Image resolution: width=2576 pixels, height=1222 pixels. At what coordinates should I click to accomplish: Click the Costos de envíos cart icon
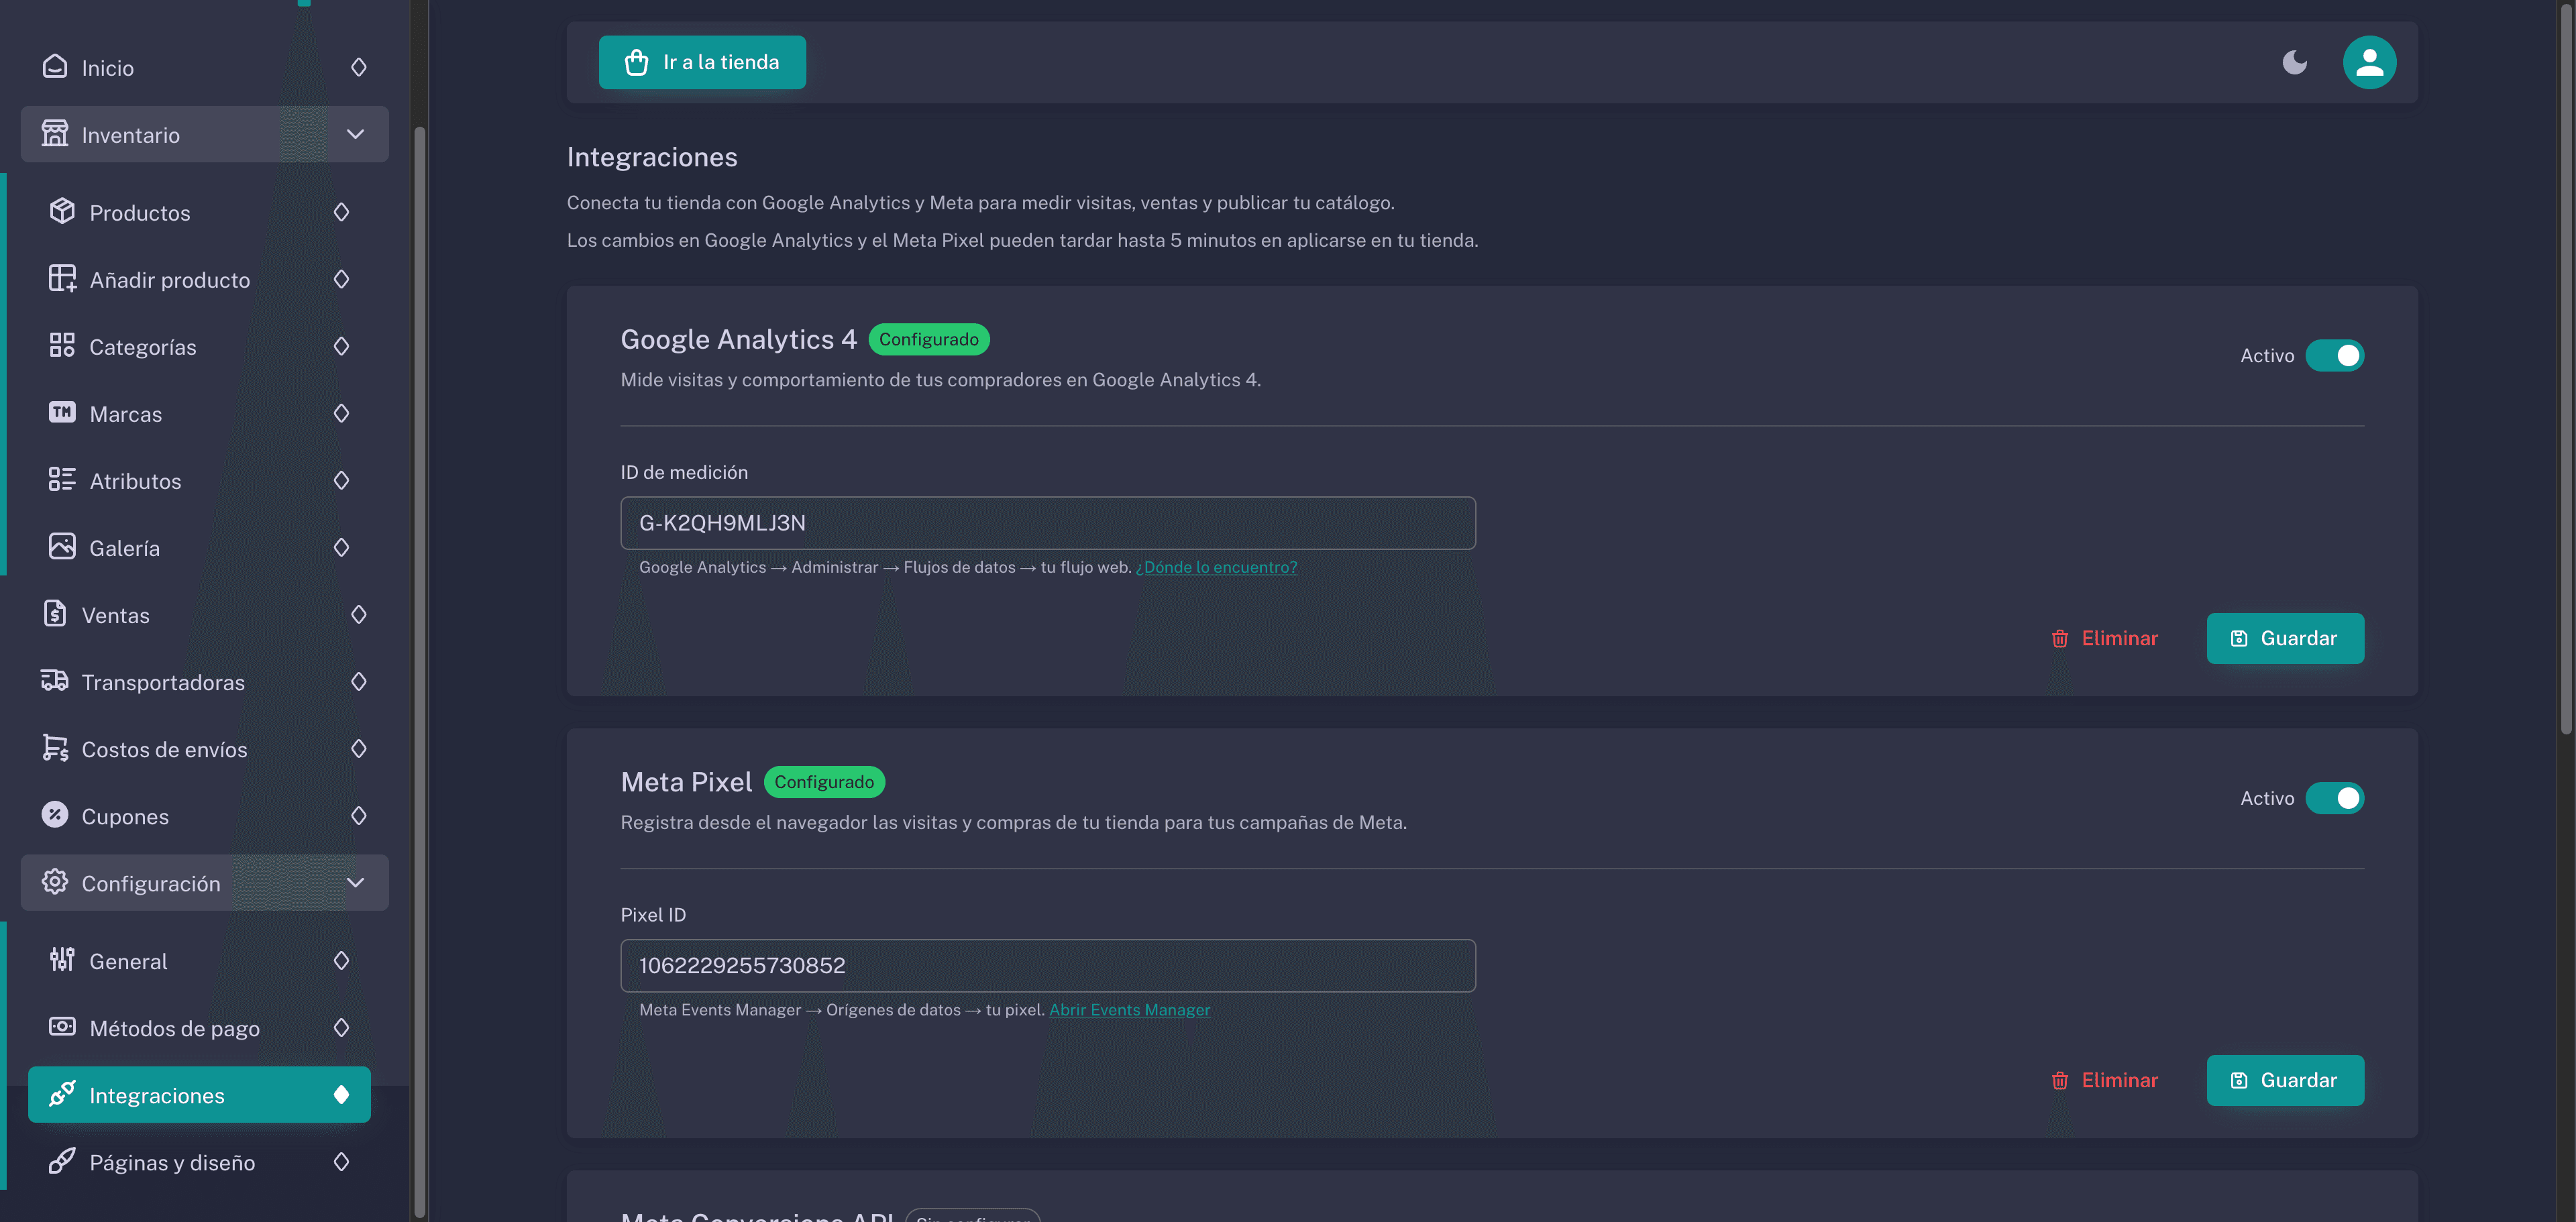click(x=55, y=748)
